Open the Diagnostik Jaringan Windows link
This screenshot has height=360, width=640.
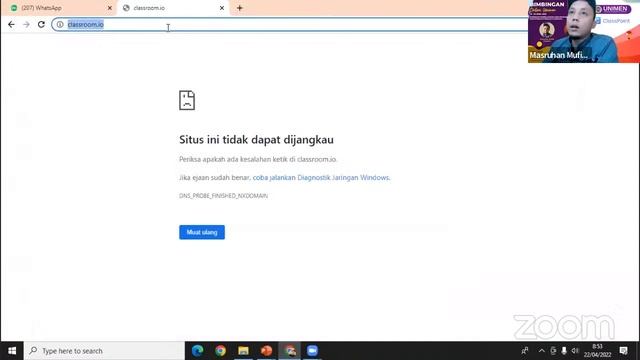[x=321, y=178]
